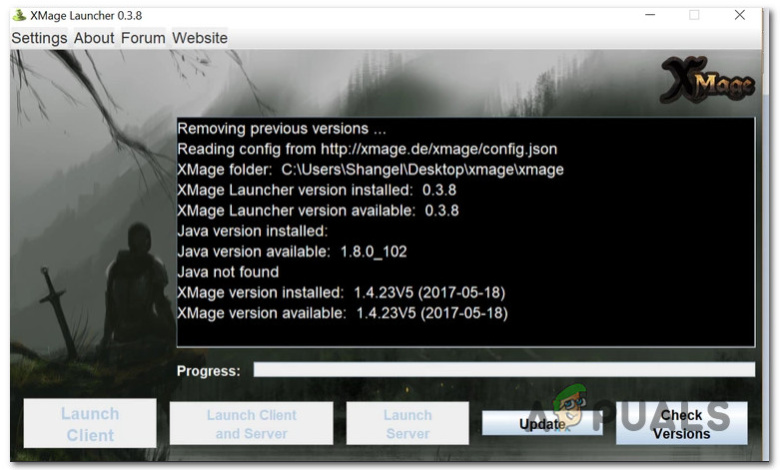Open the Settings menu
The width and height of the screenshot is (780, 470).
tap(39, 38)
